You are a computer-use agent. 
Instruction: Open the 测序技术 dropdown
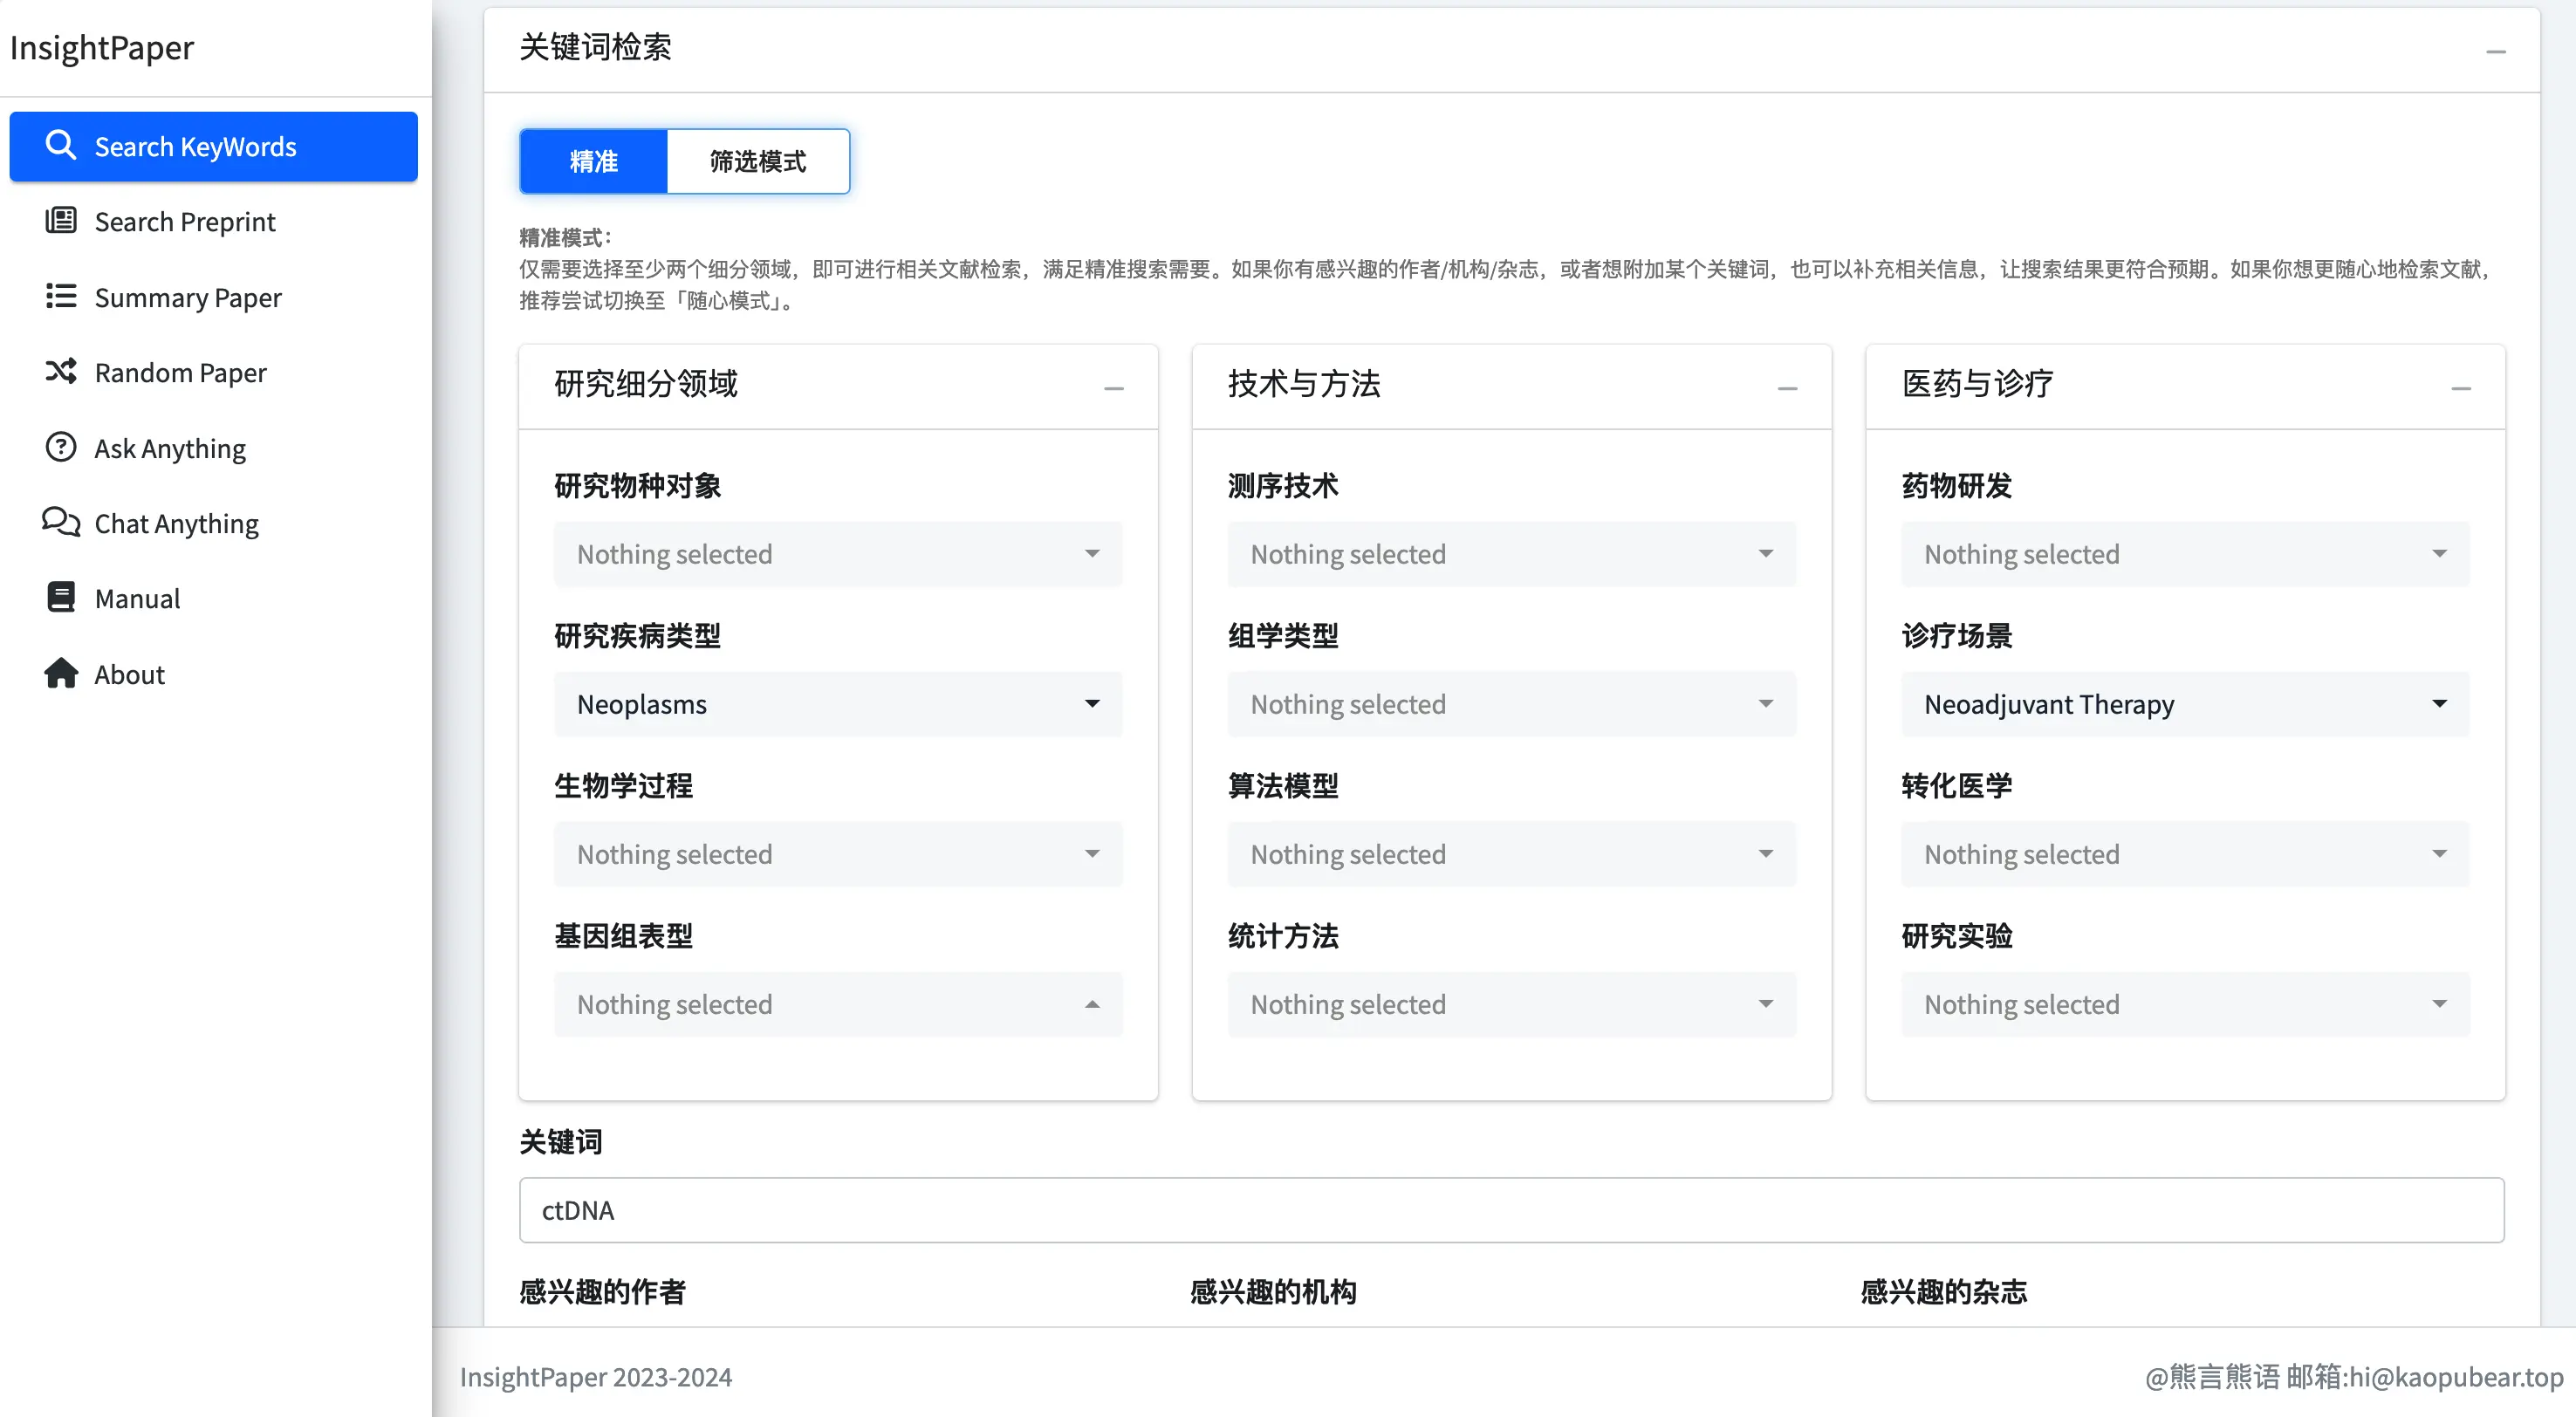[x=1512, y=554]
